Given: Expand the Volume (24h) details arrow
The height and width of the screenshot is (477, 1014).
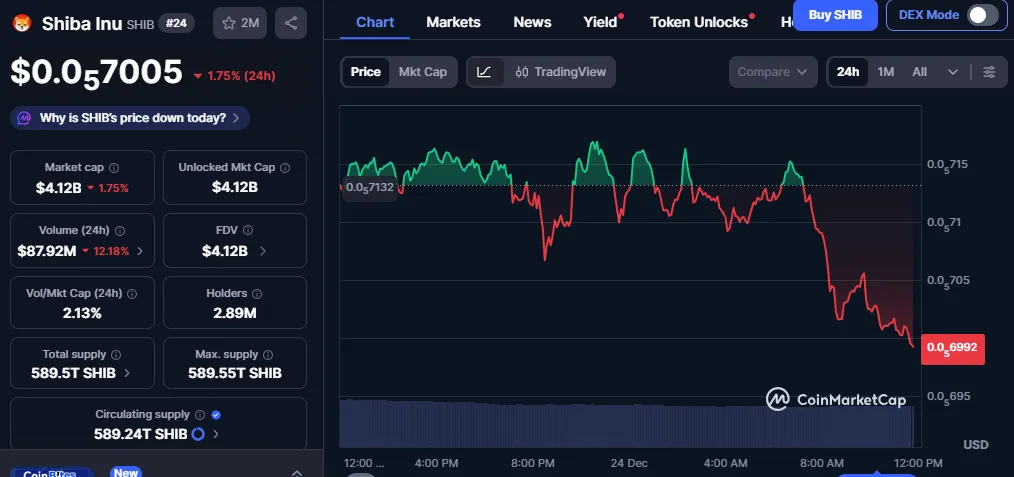Looking at the screenshot, I should pos(139,251).
